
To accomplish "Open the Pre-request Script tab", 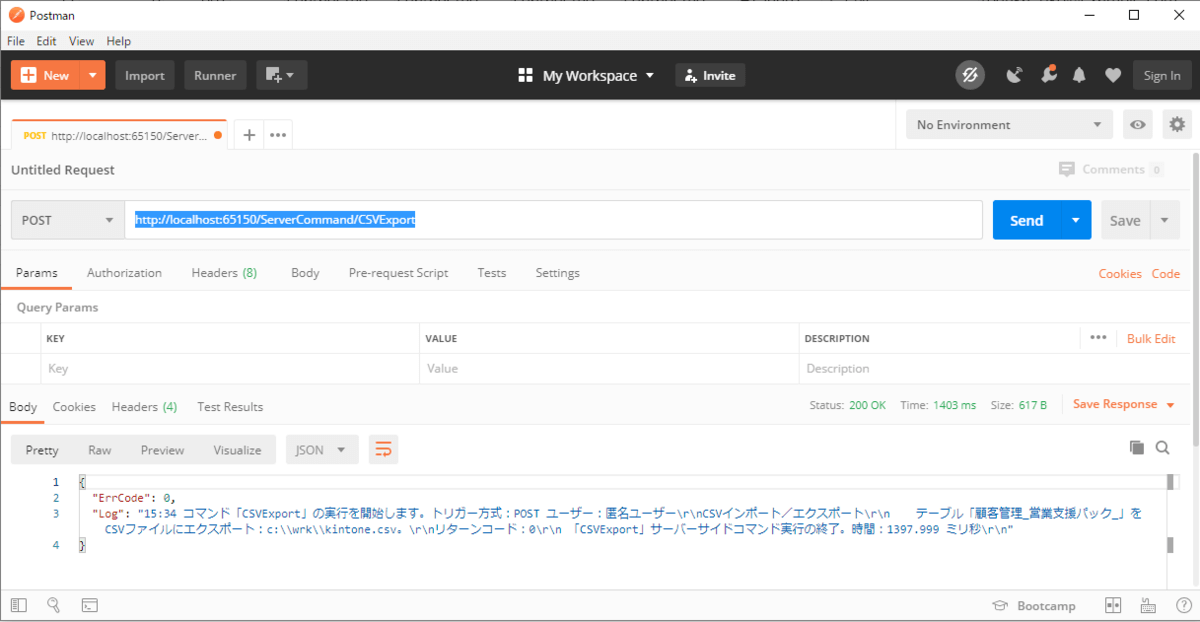I will [398, 273].
